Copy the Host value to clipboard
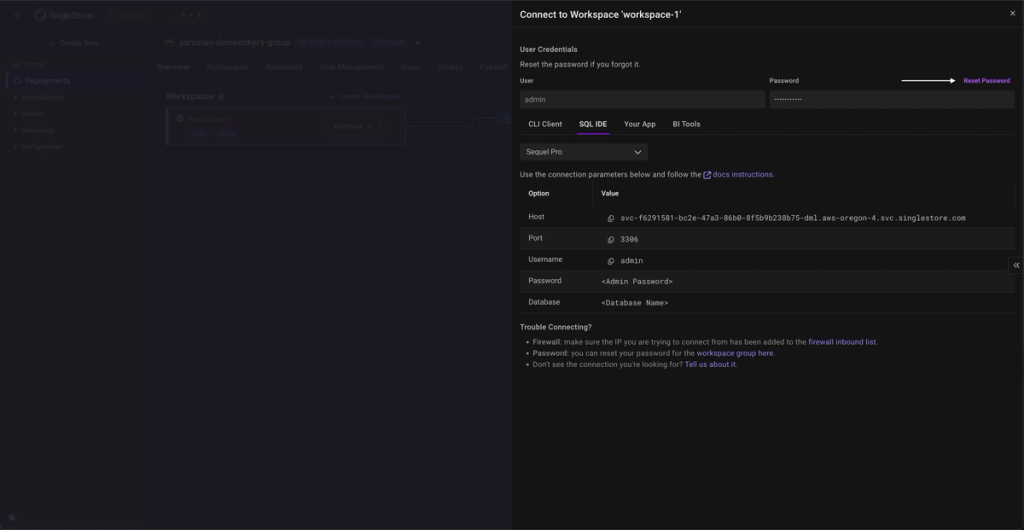The height and width of the screenshot is (530, 1024). click(611, 218)
